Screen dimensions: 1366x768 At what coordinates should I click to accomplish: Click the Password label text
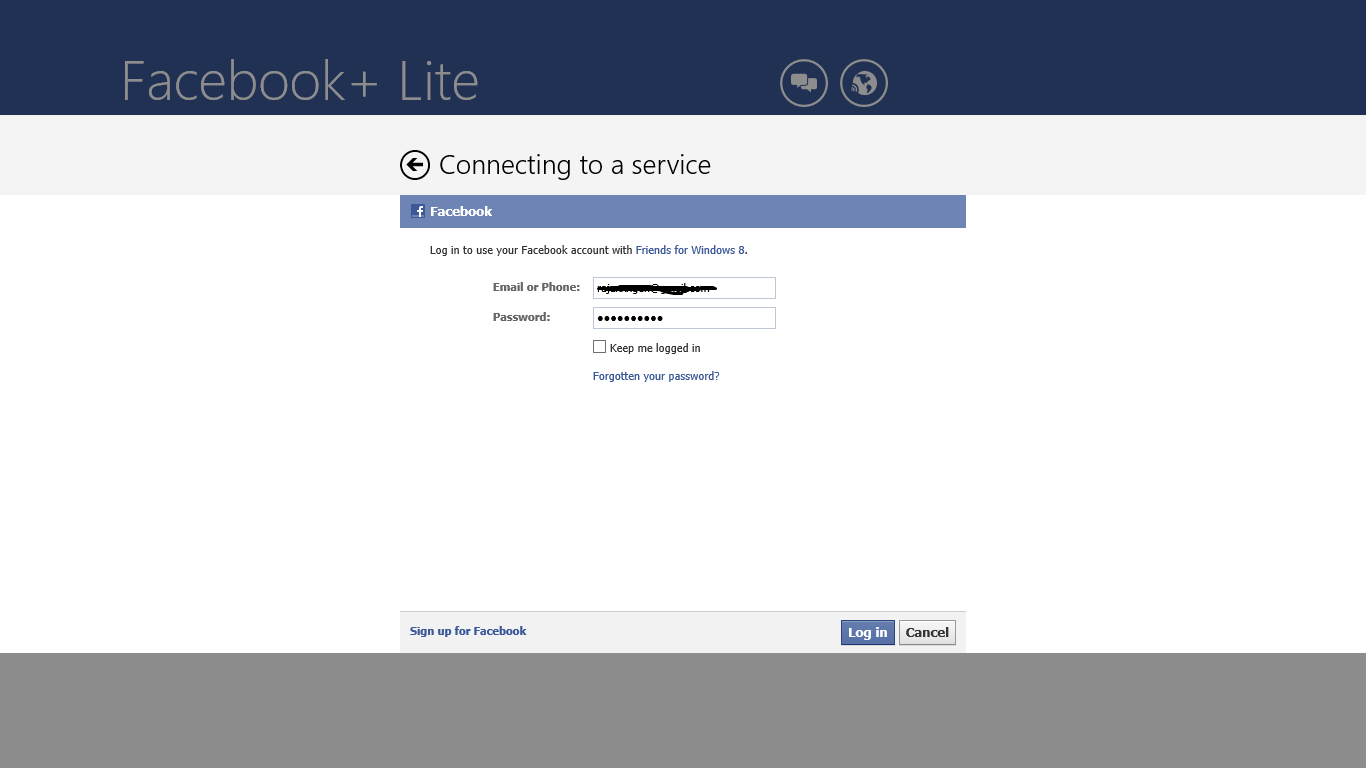pyautogui.click(x=521, y=317)
